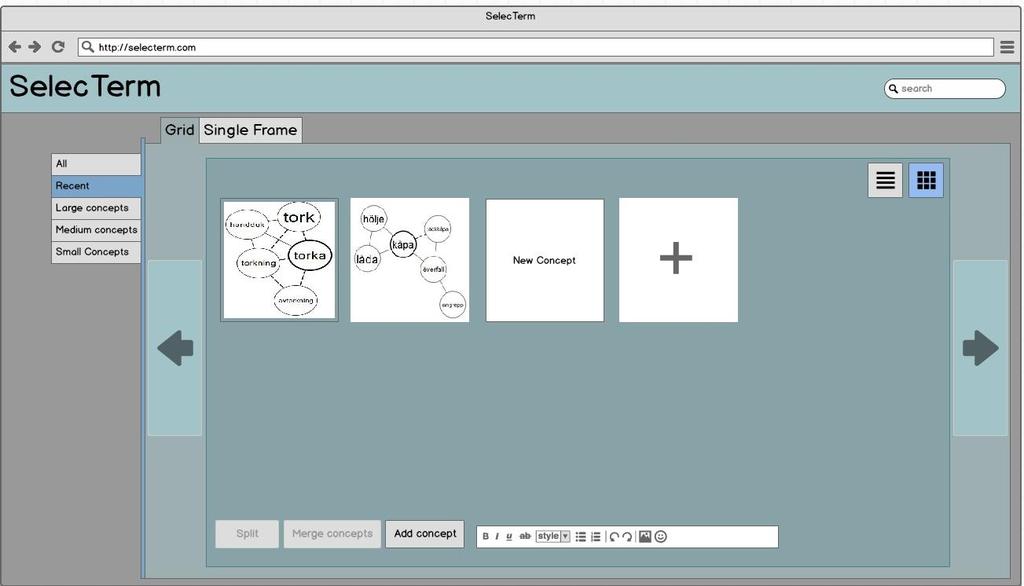Click the SelecTerm logo title
This screenshot has height=586, width=1024.
(85, 86)
